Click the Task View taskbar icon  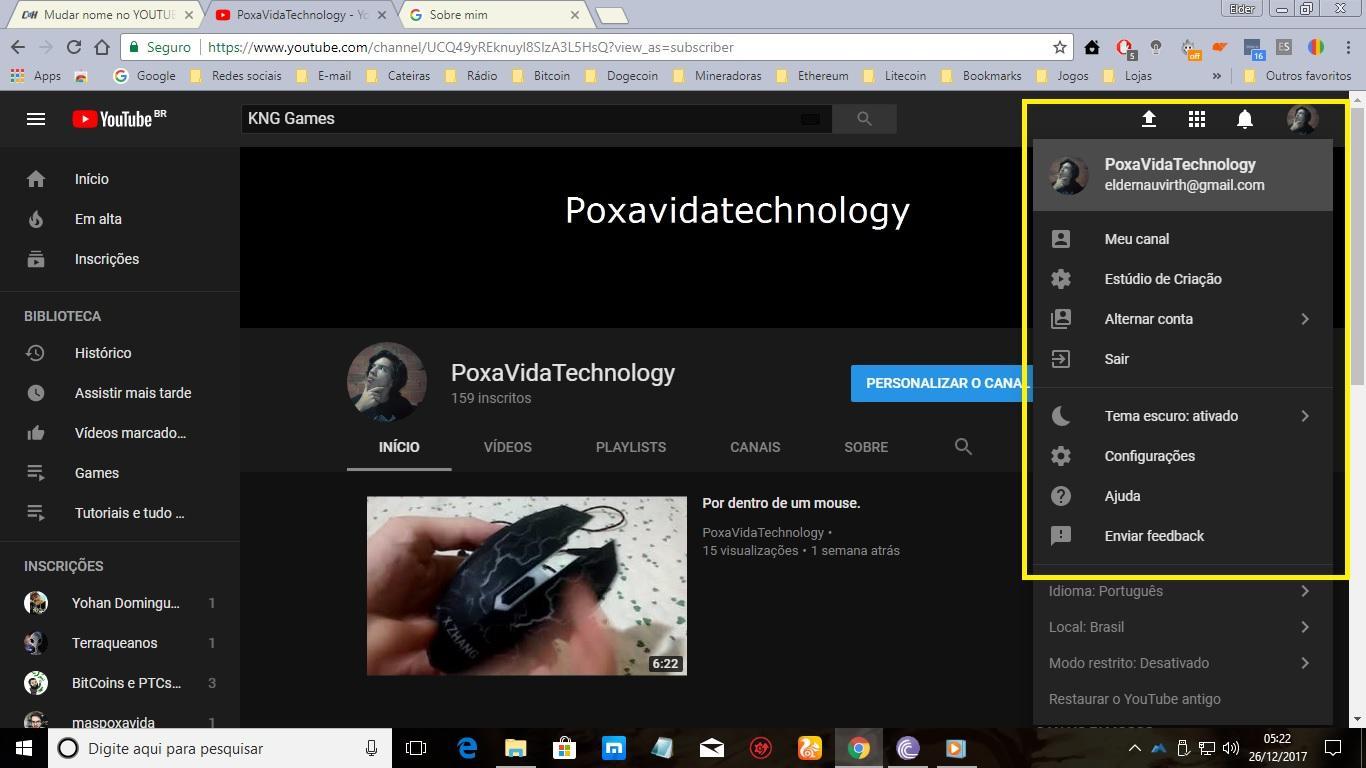point(416,748)
